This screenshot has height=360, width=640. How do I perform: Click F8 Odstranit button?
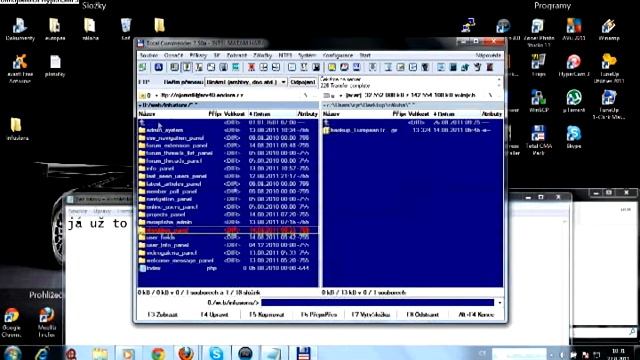click(x=422, y=315)
